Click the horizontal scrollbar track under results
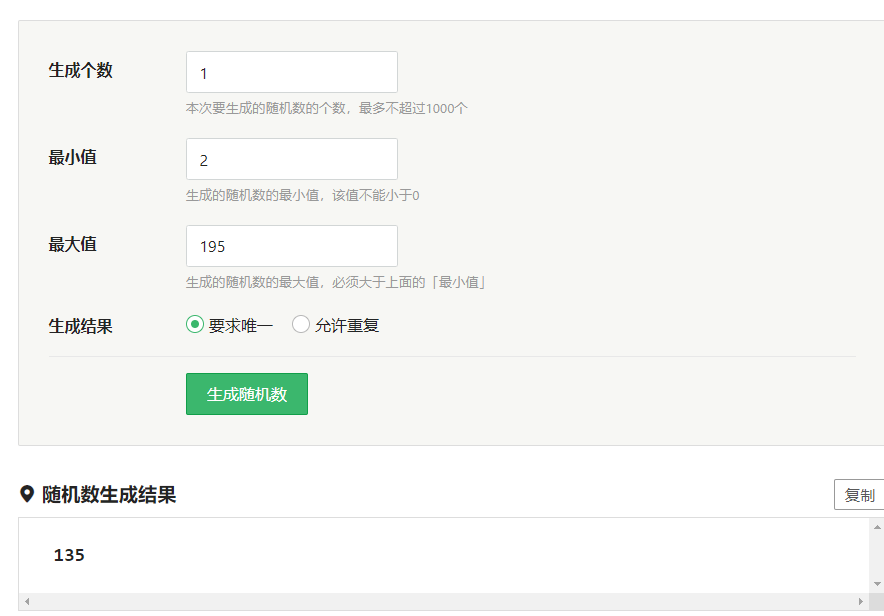This screenshot has width=884, height=616. point(444,601)
